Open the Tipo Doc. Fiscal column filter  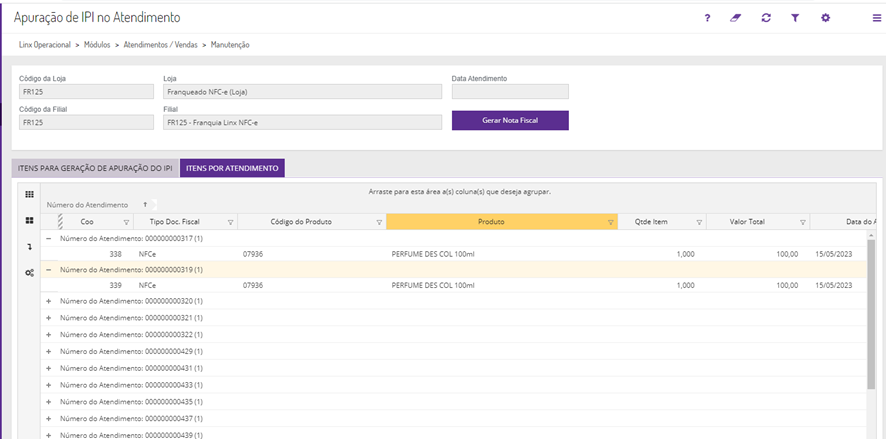pyautogui.click(x=231, y=222)
